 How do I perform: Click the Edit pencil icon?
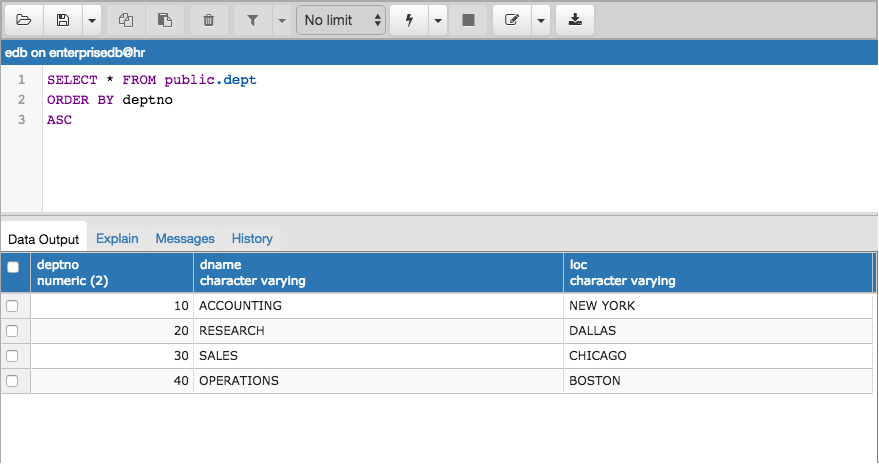[512, 20]
